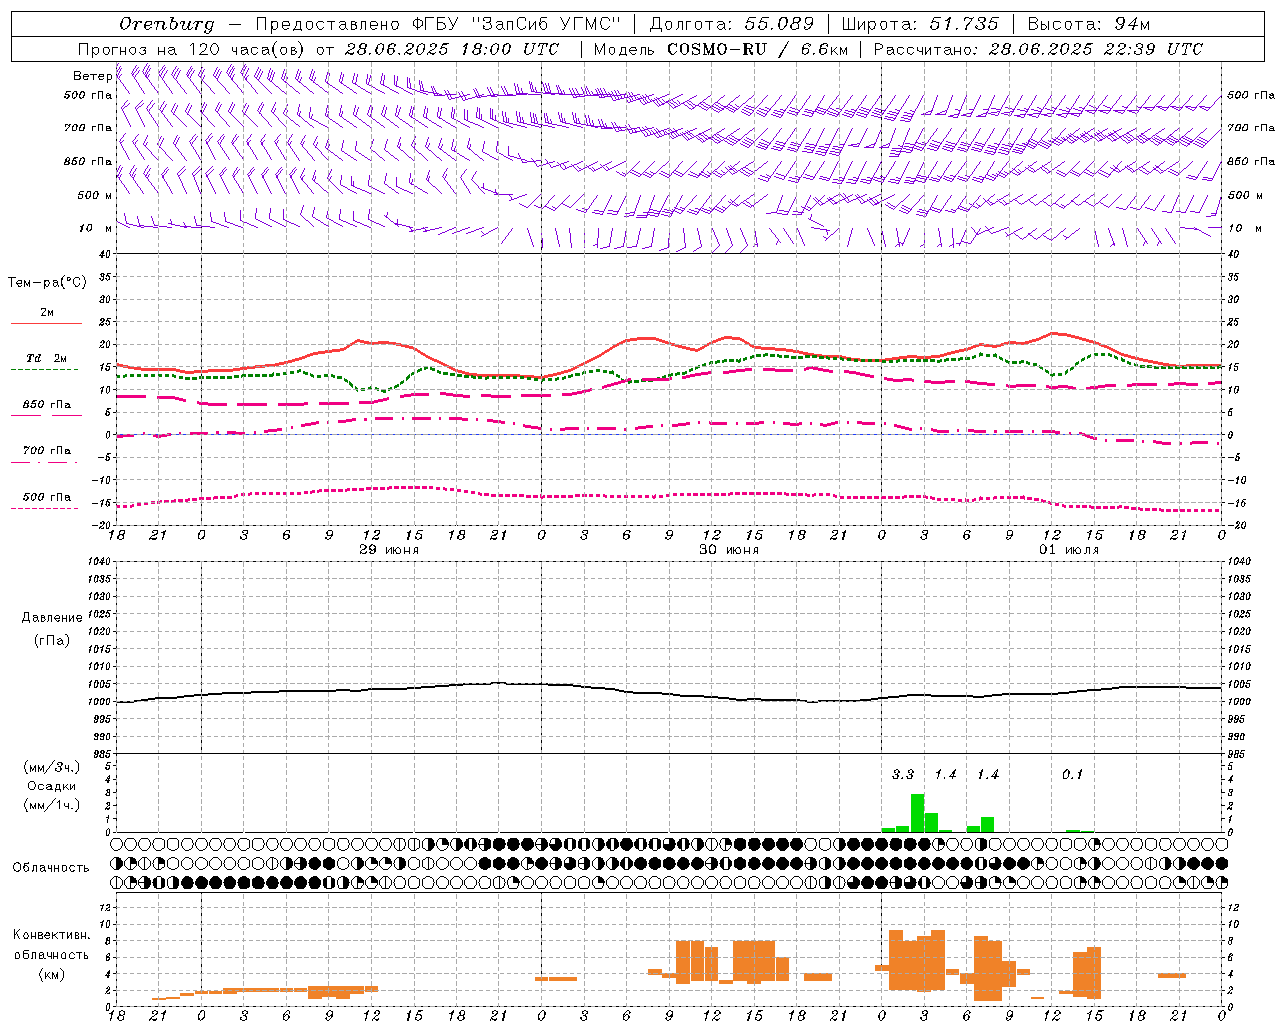Click the '(гПа)' unit label under Давление
The width and height of the screenshot is (1280, 1024).
[x=52, y=639]
